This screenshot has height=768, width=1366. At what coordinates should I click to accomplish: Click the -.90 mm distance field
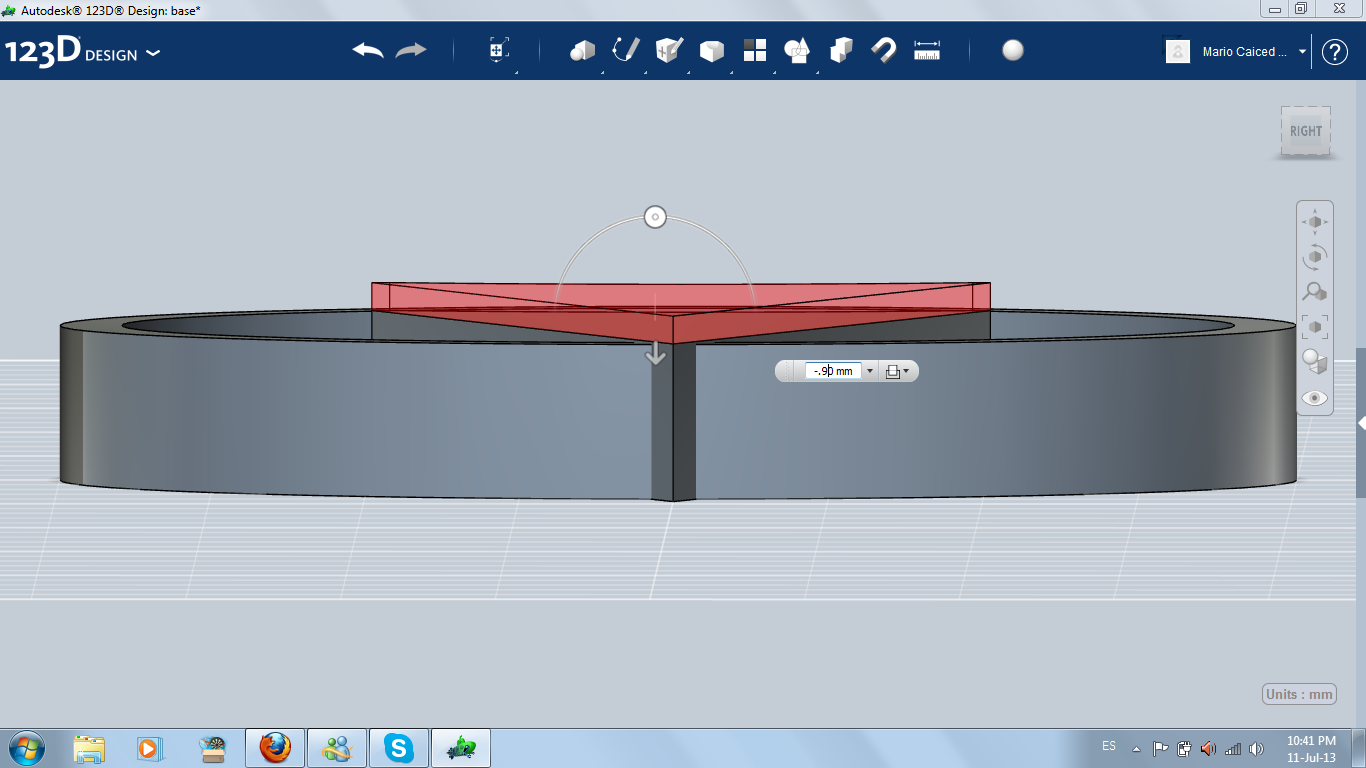(833, 371)
